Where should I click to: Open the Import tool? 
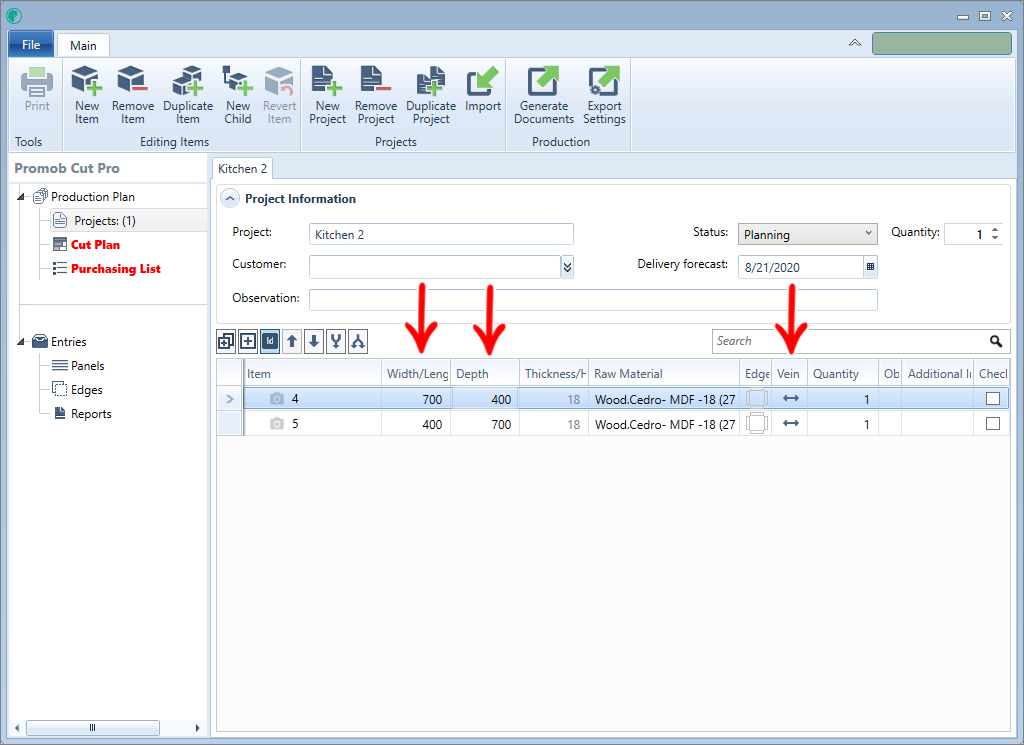pos(483,89)
